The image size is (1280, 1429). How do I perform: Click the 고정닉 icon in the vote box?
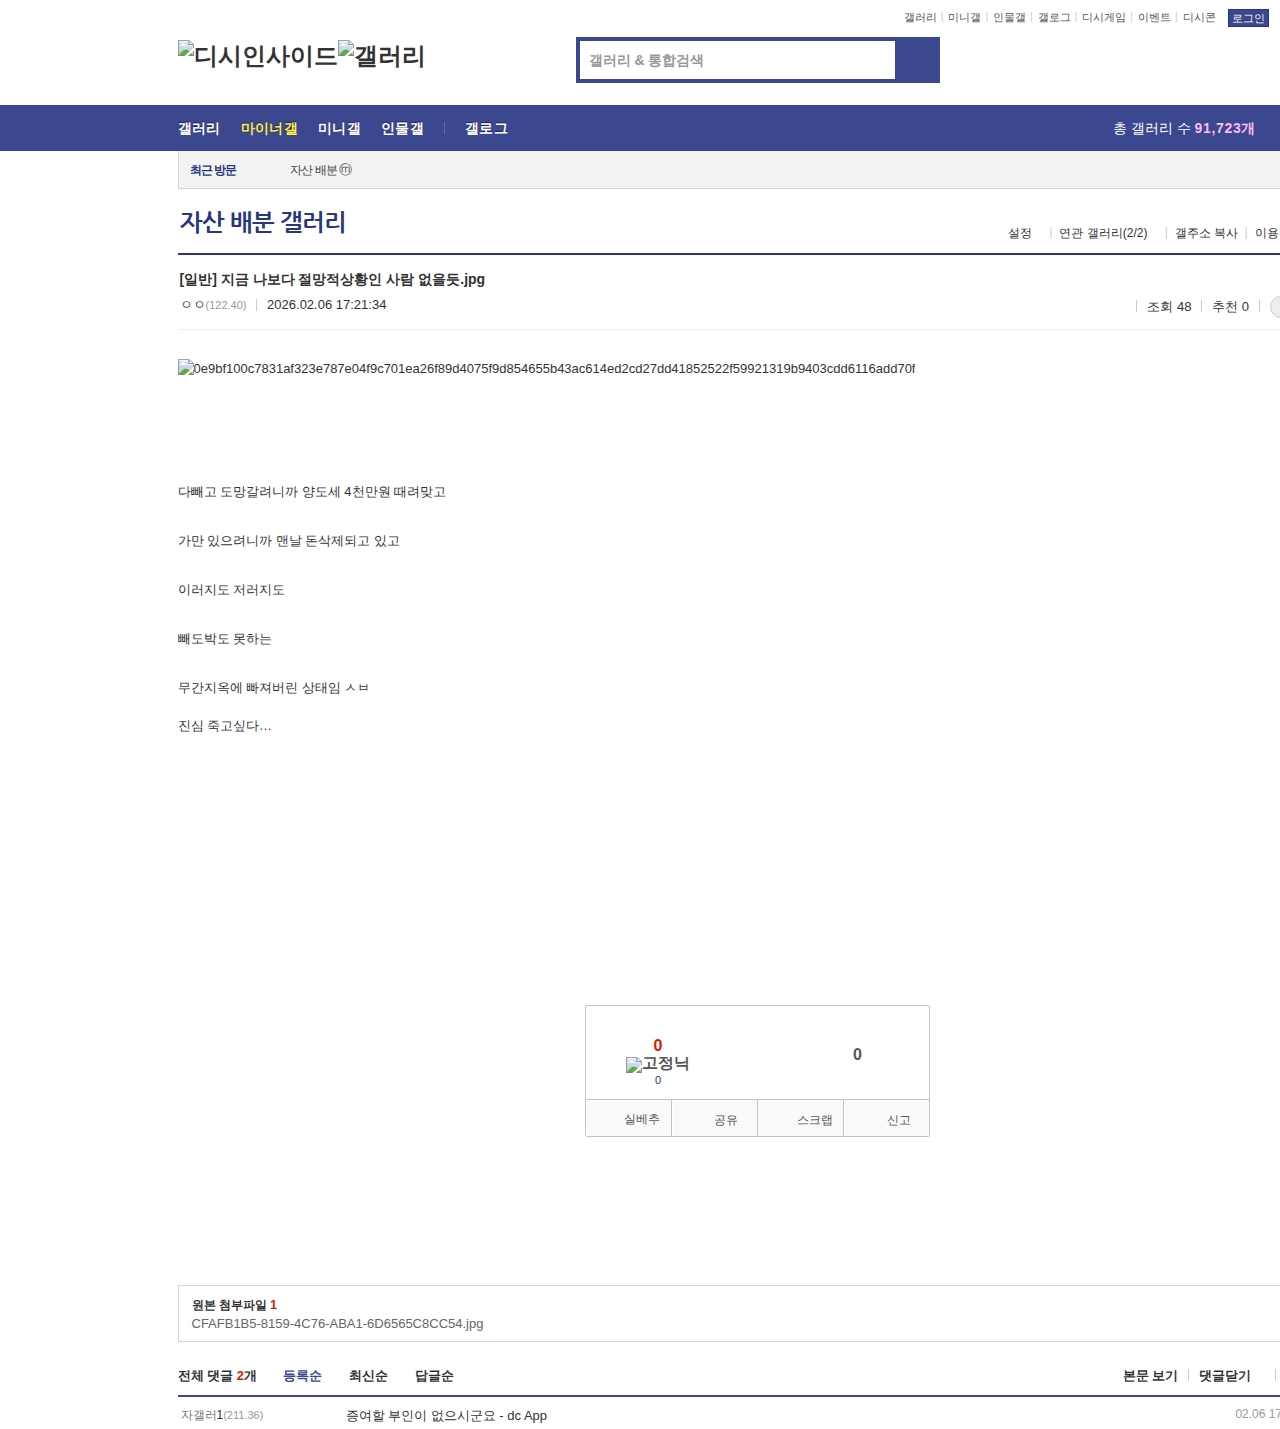[657, 1064]
